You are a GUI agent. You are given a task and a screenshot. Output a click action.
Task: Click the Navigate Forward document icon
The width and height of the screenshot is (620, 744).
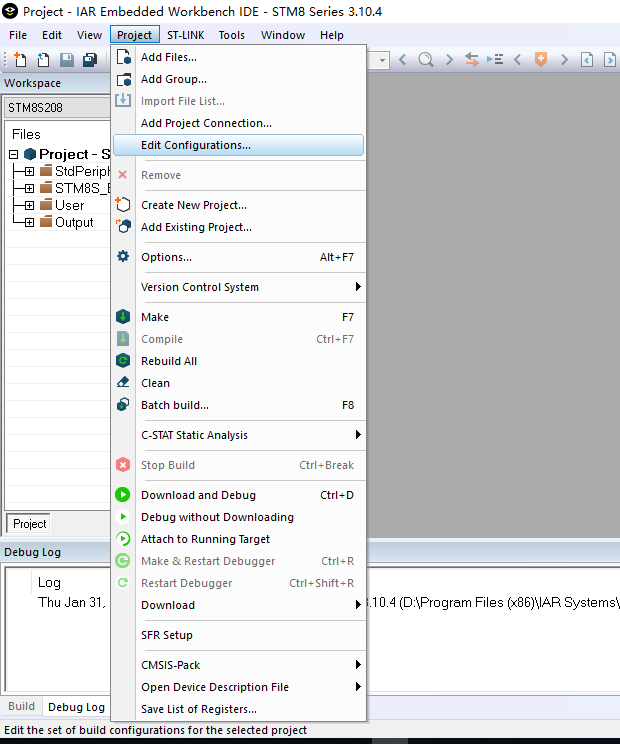tap(610, 60)
